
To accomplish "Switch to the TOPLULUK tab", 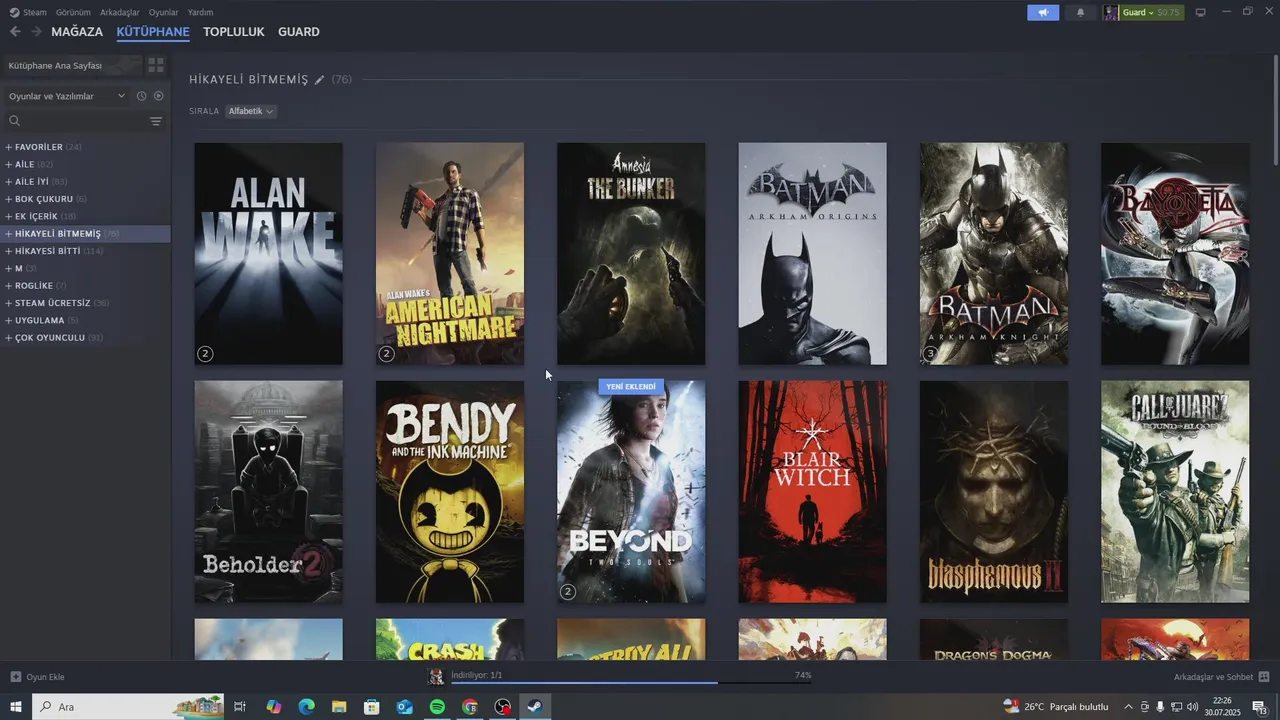I will 233,32.
